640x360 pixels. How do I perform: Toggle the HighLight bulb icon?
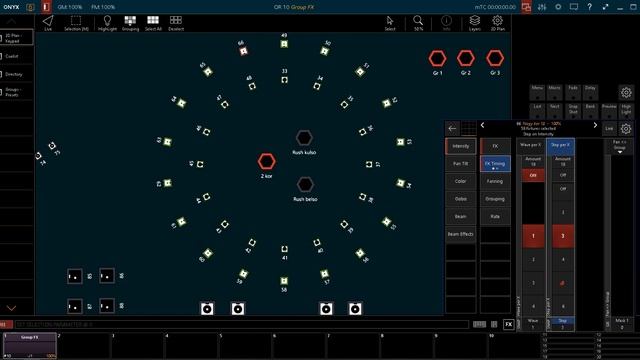point(107,23)
